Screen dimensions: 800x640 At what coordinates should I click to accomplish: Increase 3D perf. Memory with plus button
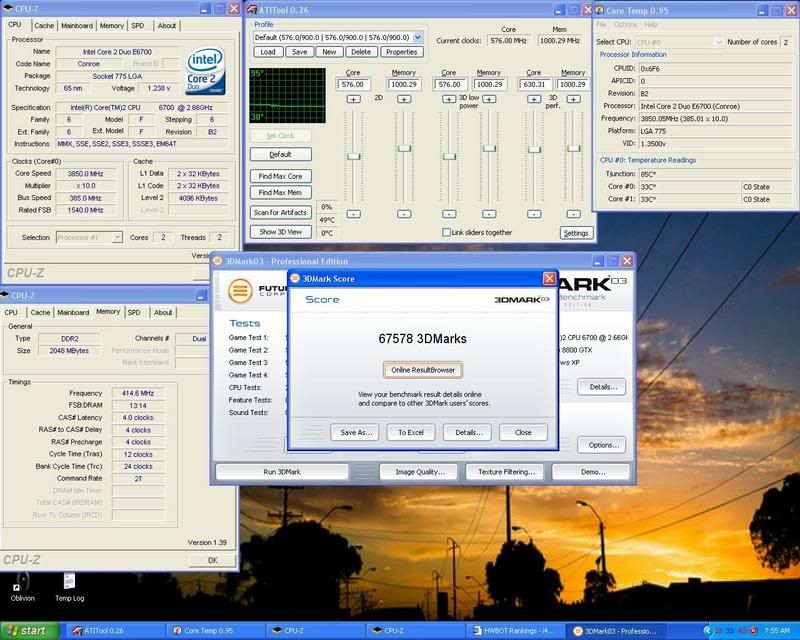point(573,99)
